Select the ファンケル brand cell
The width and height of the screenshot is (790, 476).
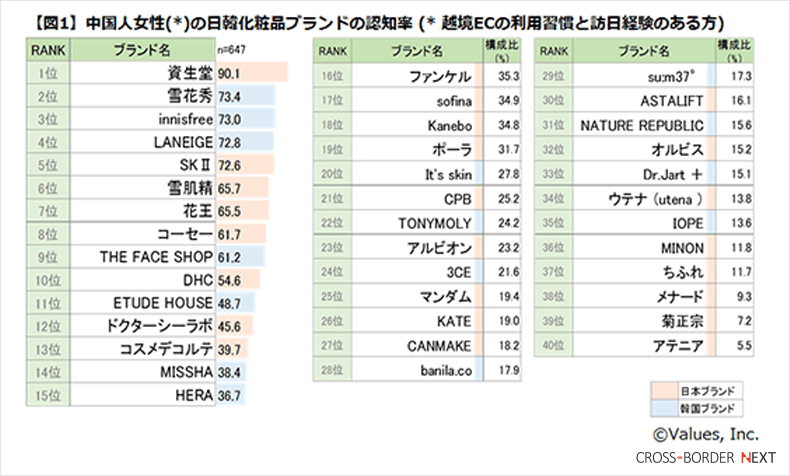coord(417,76)
